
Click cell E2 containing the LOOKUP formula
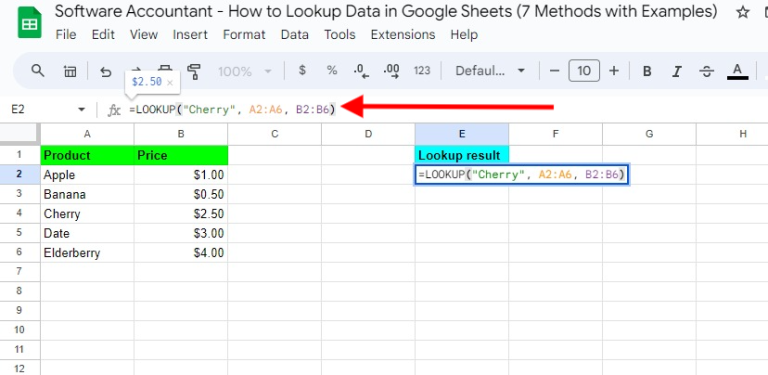(x=522, y=175)
